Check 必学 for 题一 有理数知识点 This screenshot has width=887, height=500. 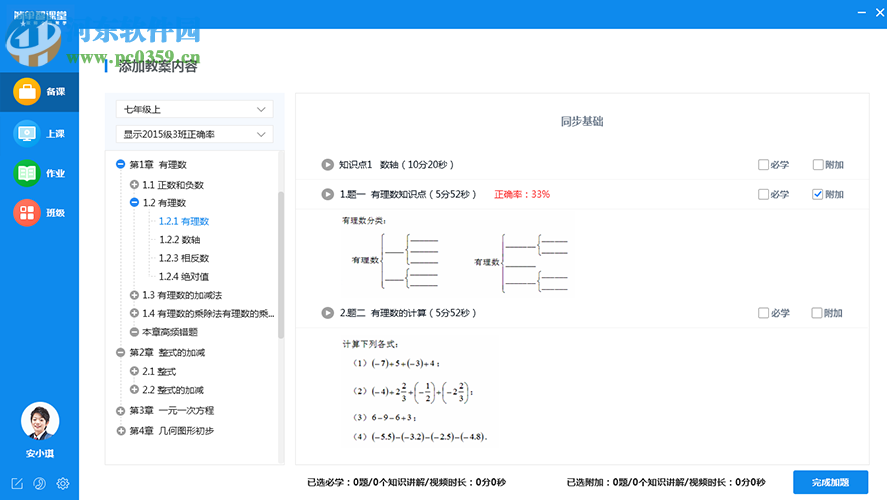click(763, 194)
